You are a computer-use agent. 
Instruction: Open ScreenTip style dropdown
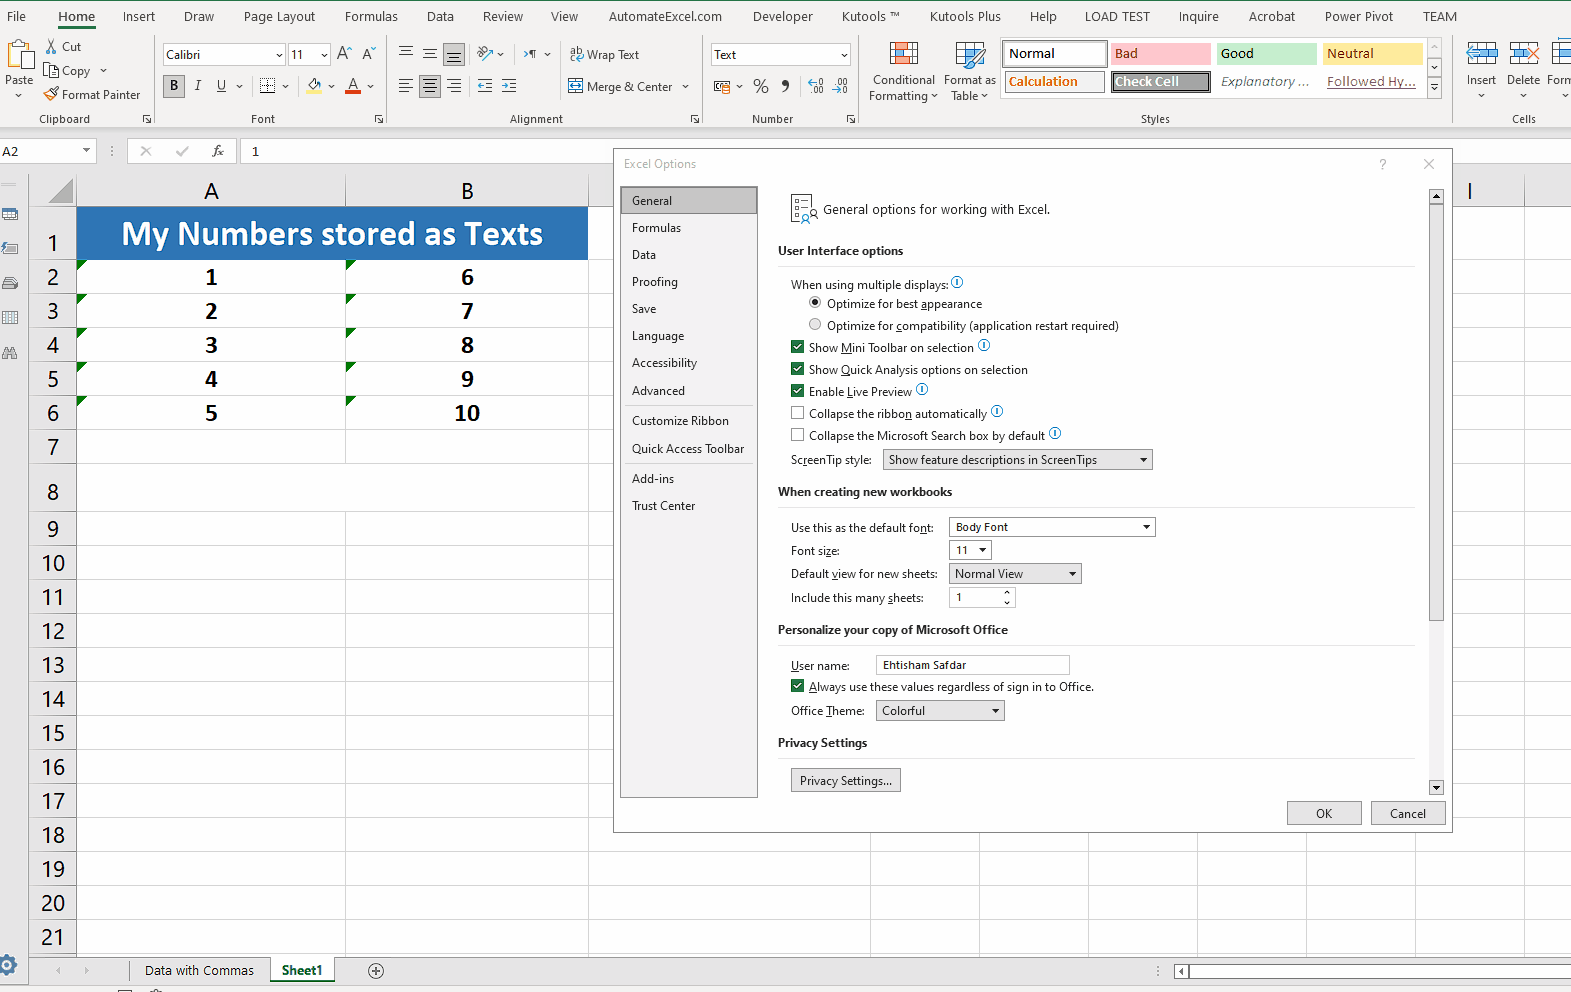click(1018, 460)
